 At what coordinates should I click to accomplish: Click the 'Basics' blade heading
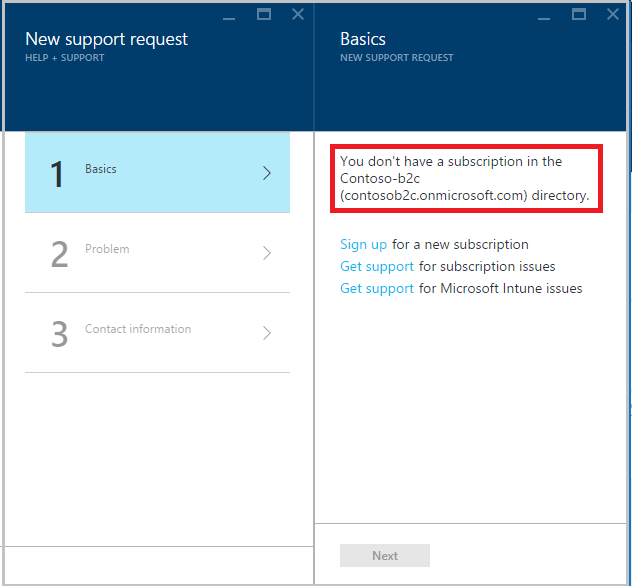[363, 39]
